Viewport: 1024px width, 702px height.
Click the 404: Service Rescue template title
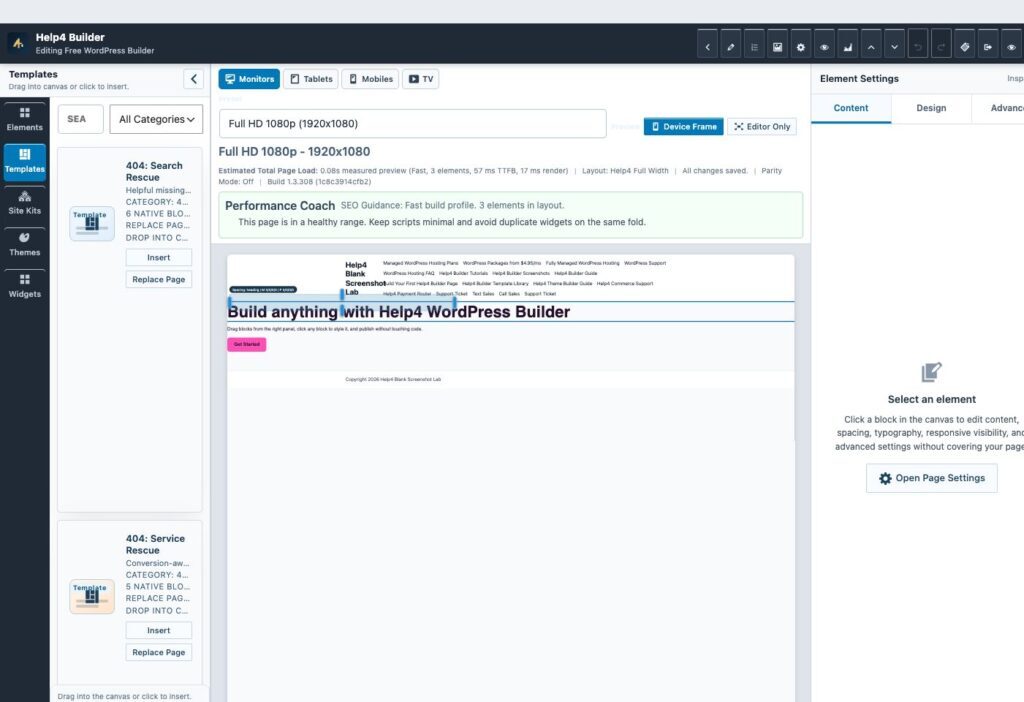pyautogui.click(x=155, y=544)
